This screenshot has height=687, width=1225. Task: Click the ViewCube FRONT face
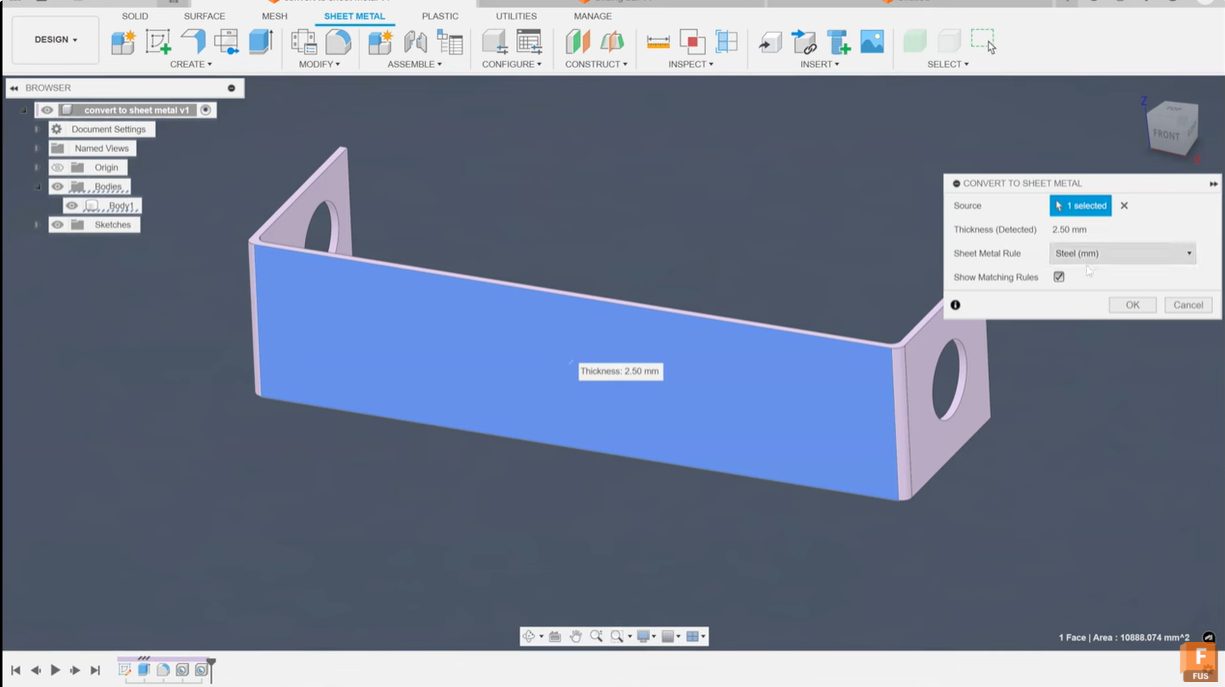click(1167, 134)
